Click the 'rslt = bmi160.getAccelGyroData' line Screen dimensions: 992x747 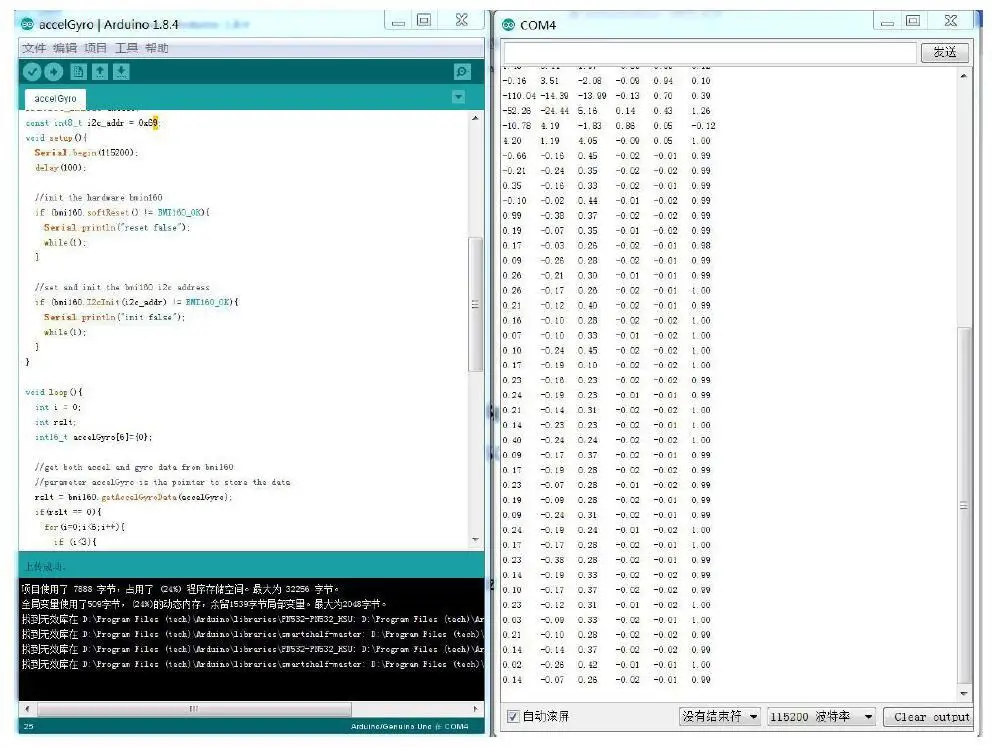[x=133, y=497]
